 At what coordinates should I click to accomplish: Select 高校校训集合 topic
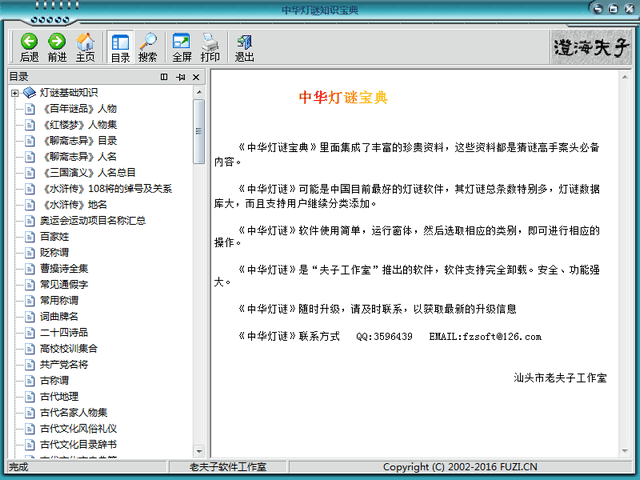pyautogui.click(x=69, y=349)
